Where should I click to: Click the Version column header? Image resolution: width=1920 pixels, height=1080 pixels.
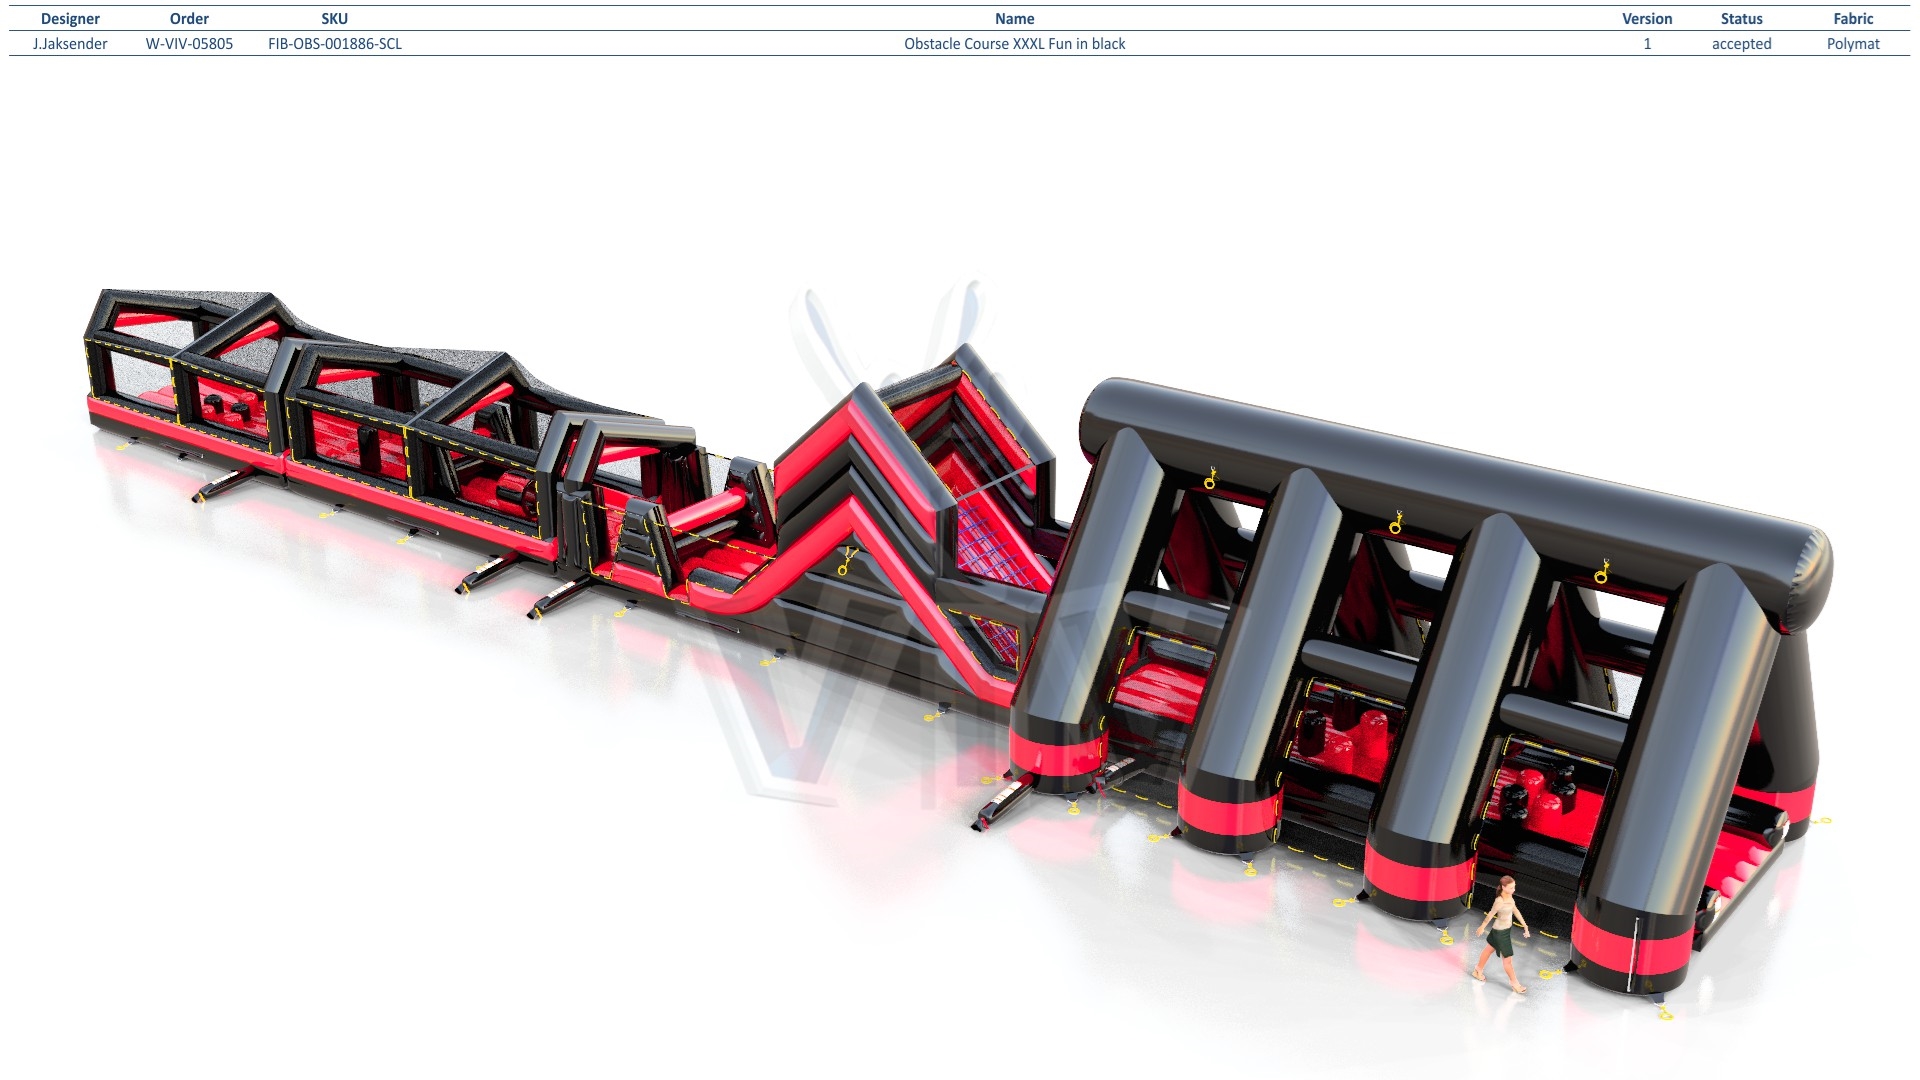click(x=1647, y=19)
